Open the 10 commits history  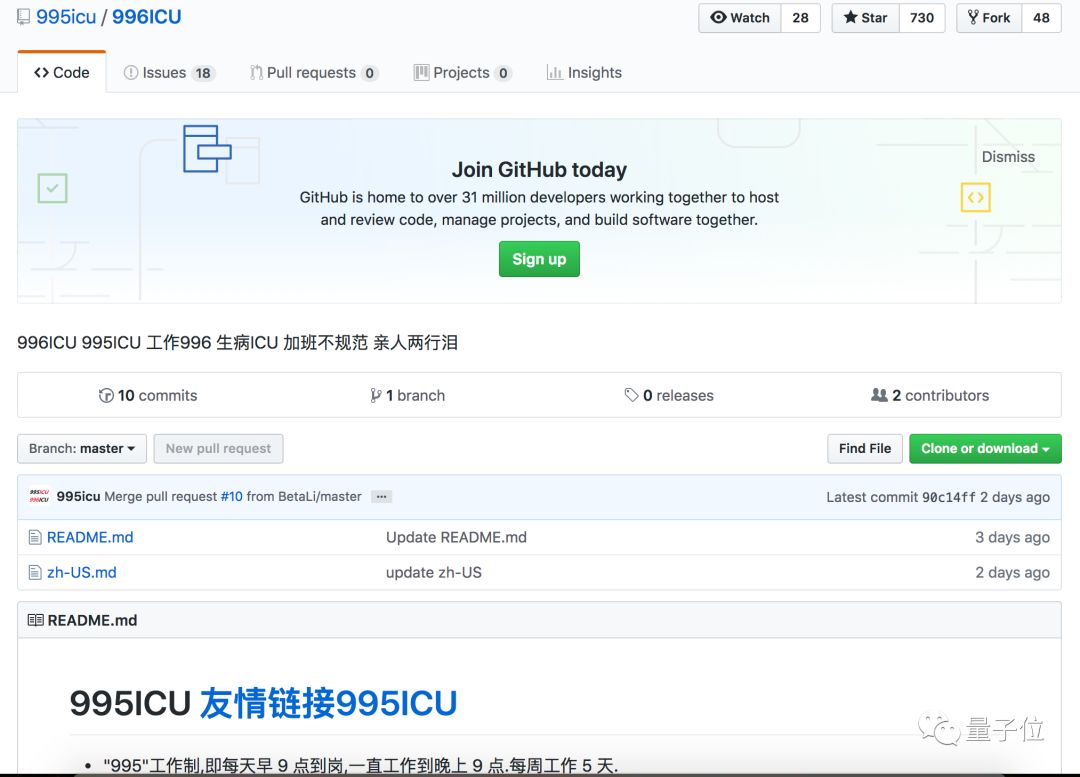click(148, 395)
